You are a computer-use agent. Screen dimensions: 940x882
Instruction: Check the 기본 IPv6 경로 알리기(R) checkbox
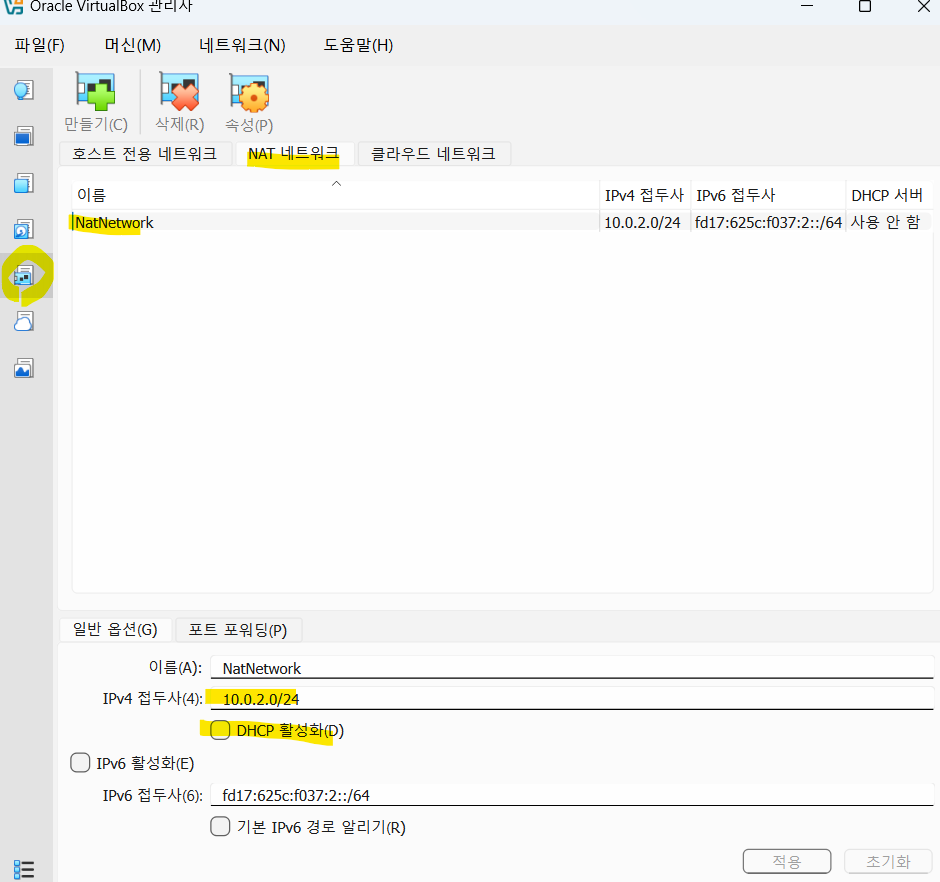click(220, 826)
